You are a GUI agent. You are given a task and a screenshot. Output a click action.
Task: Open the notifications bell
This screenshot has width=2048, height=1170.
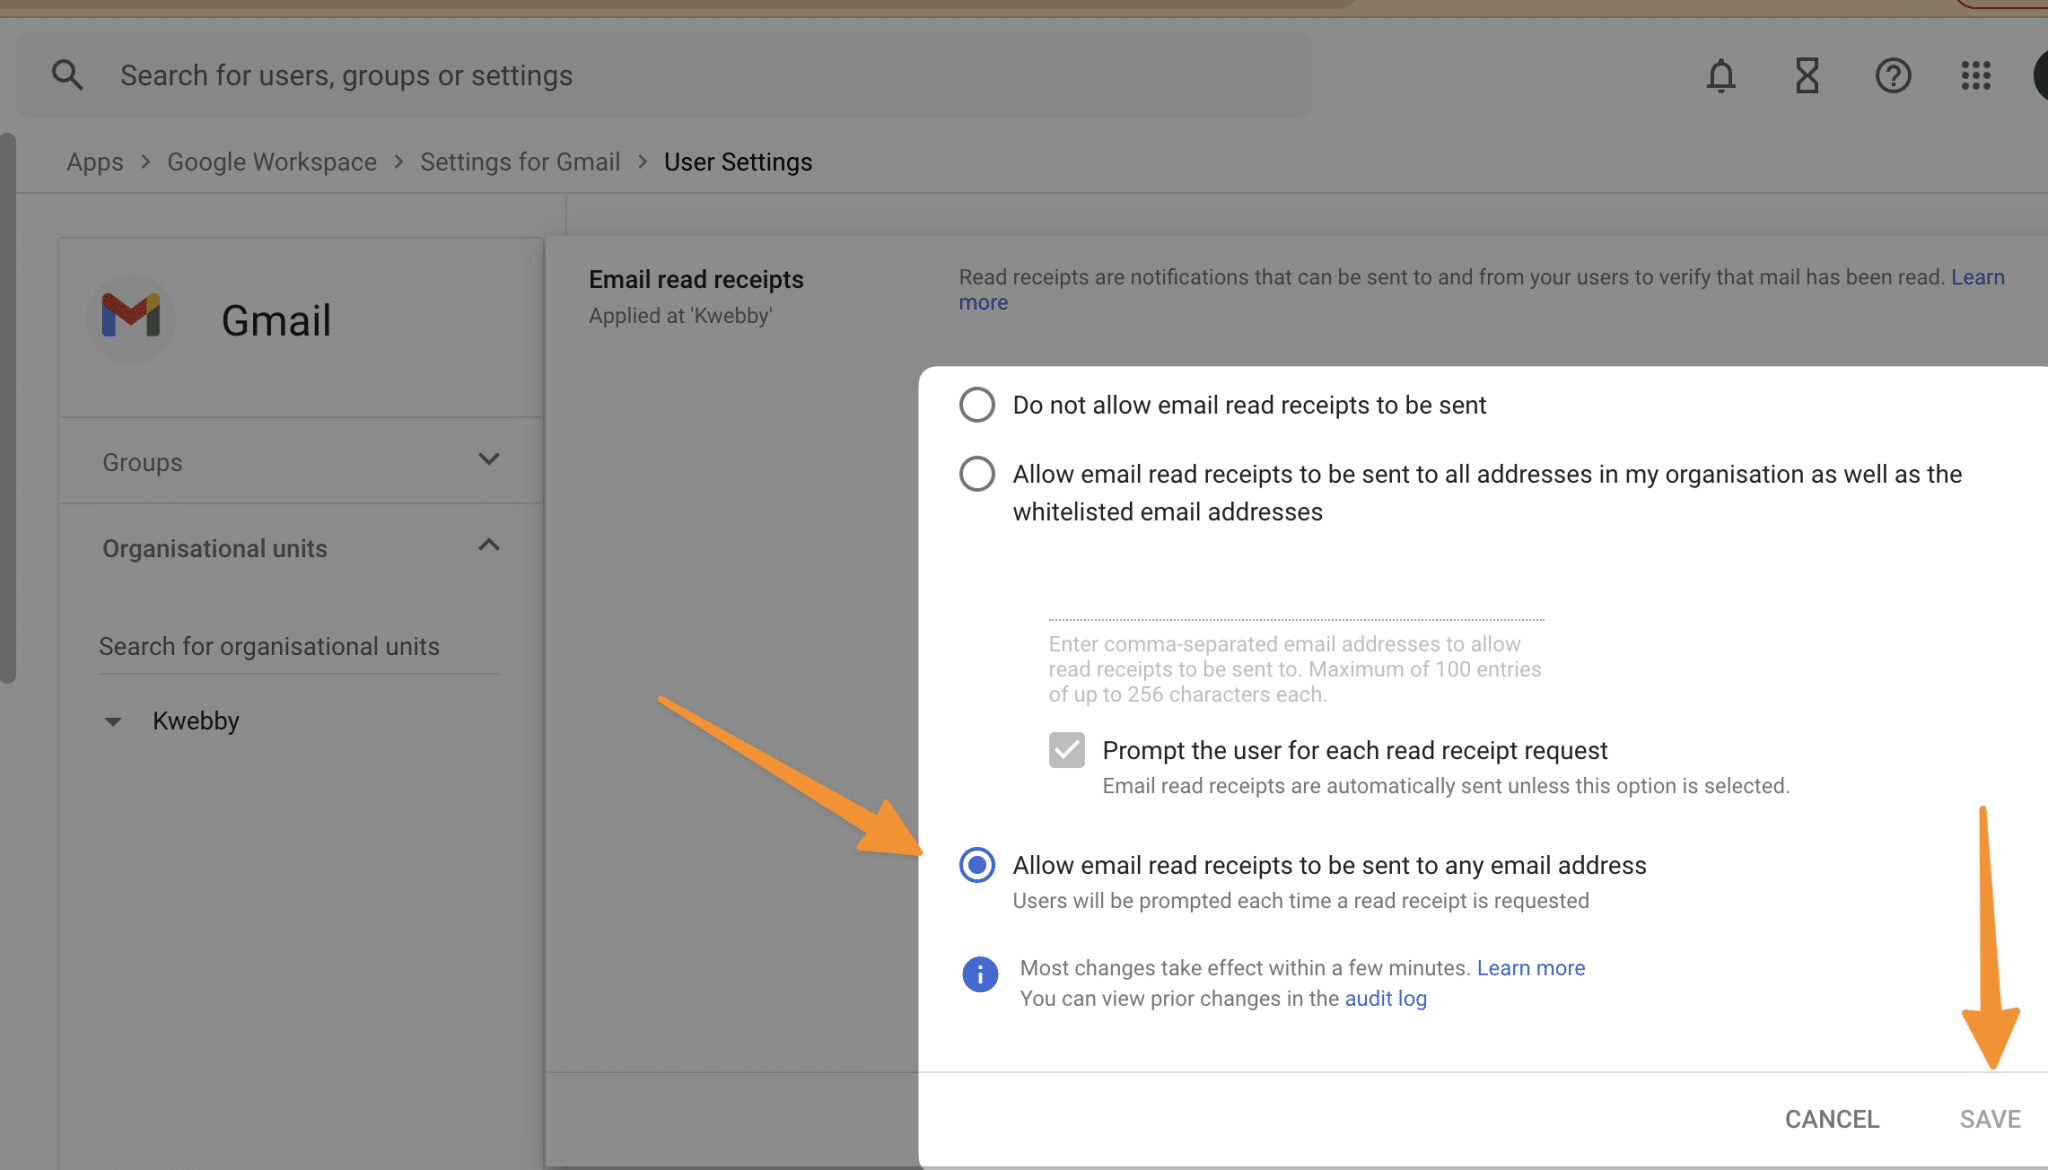pyautogui.click(x=1721, y=75)
